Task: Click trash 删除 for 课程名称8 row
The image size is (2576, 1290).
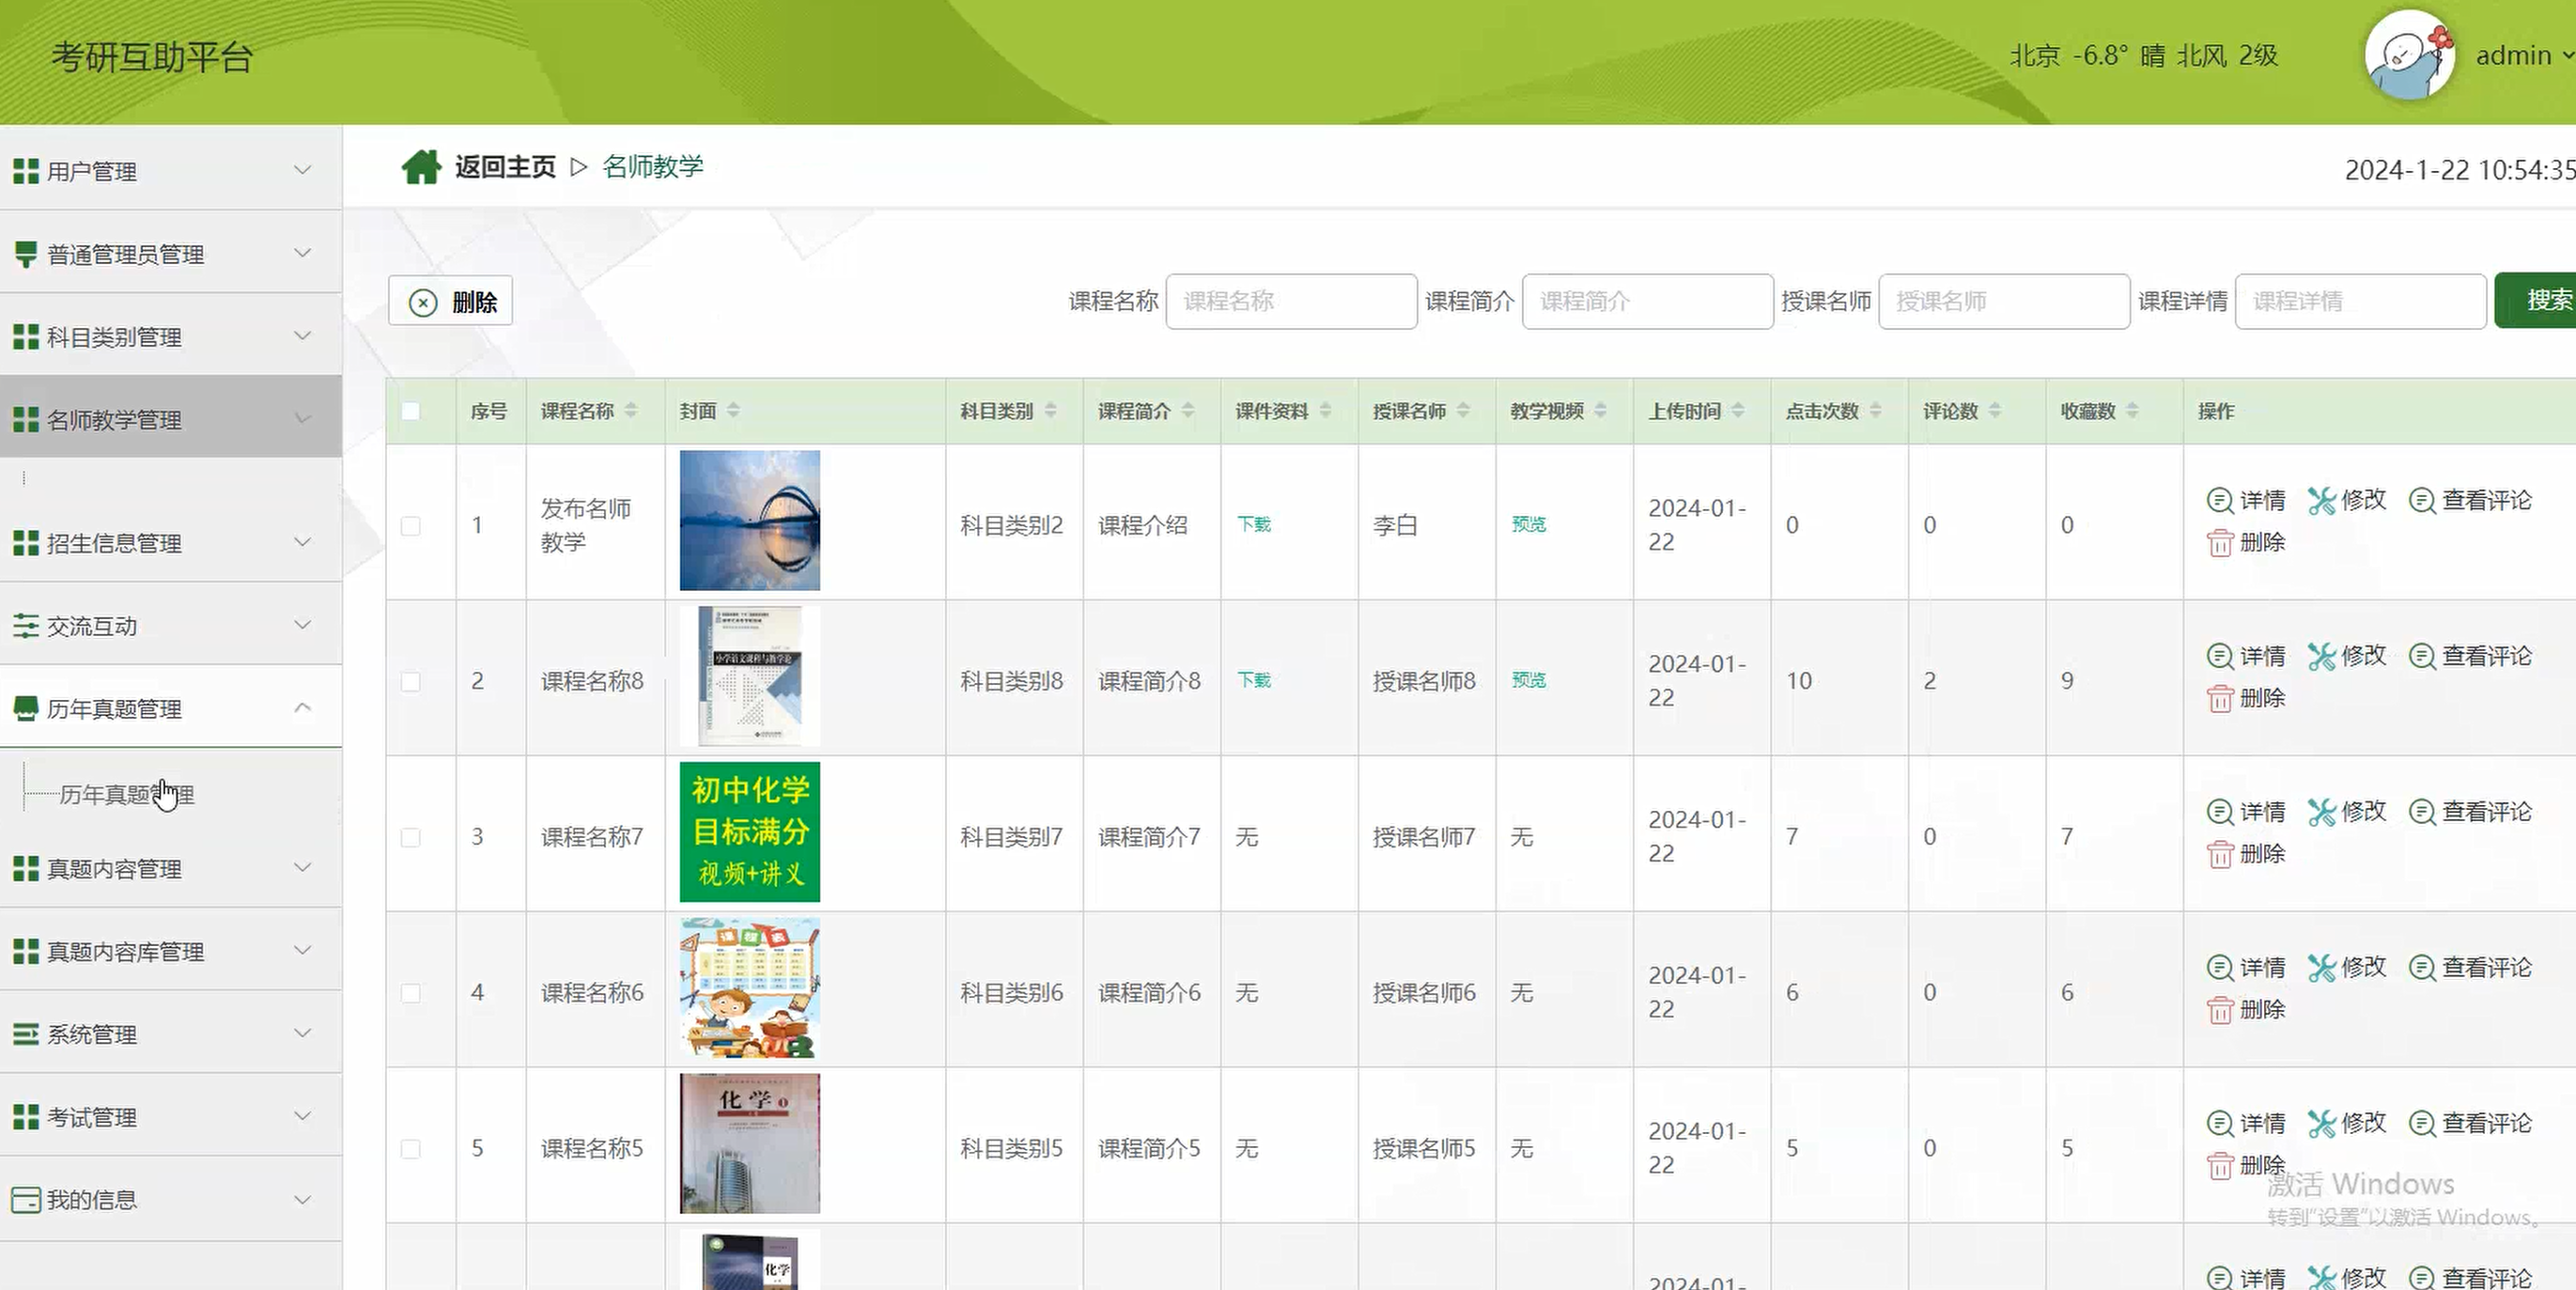Action: (2246, 698)
